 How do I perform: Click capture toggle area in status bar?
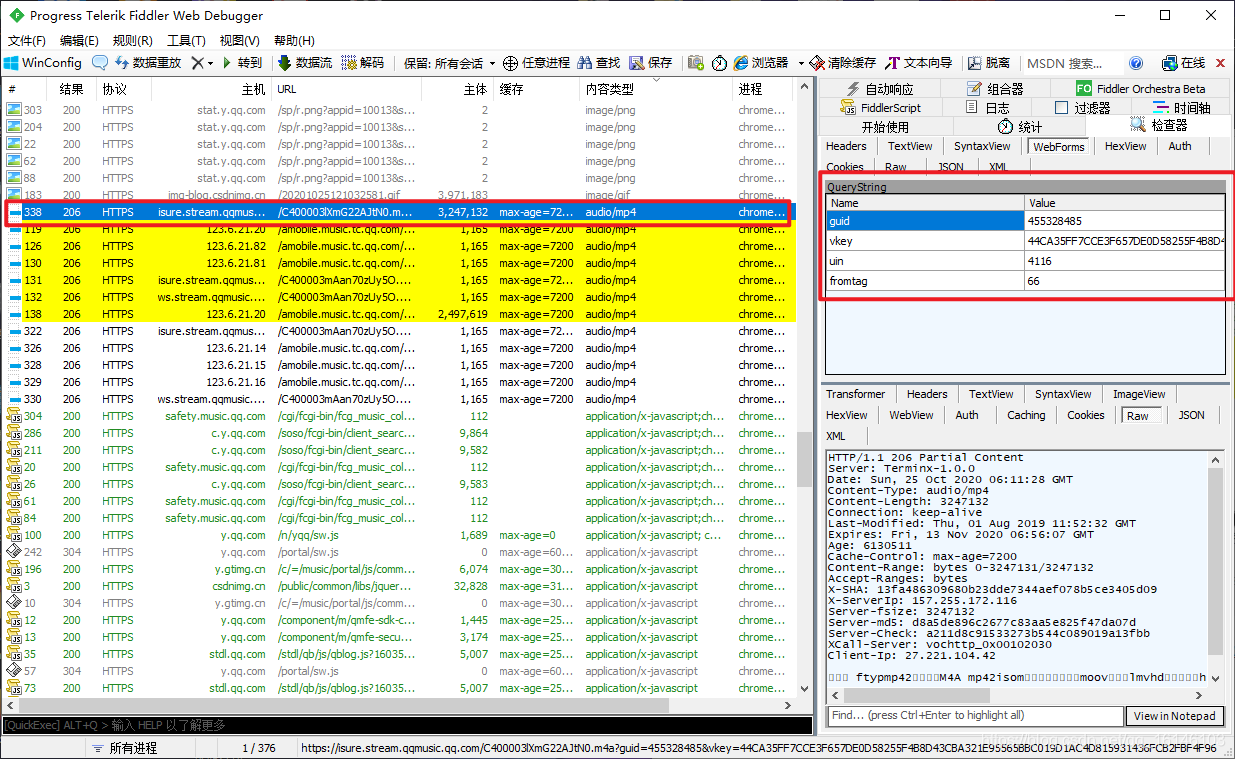tap(43, 748)
